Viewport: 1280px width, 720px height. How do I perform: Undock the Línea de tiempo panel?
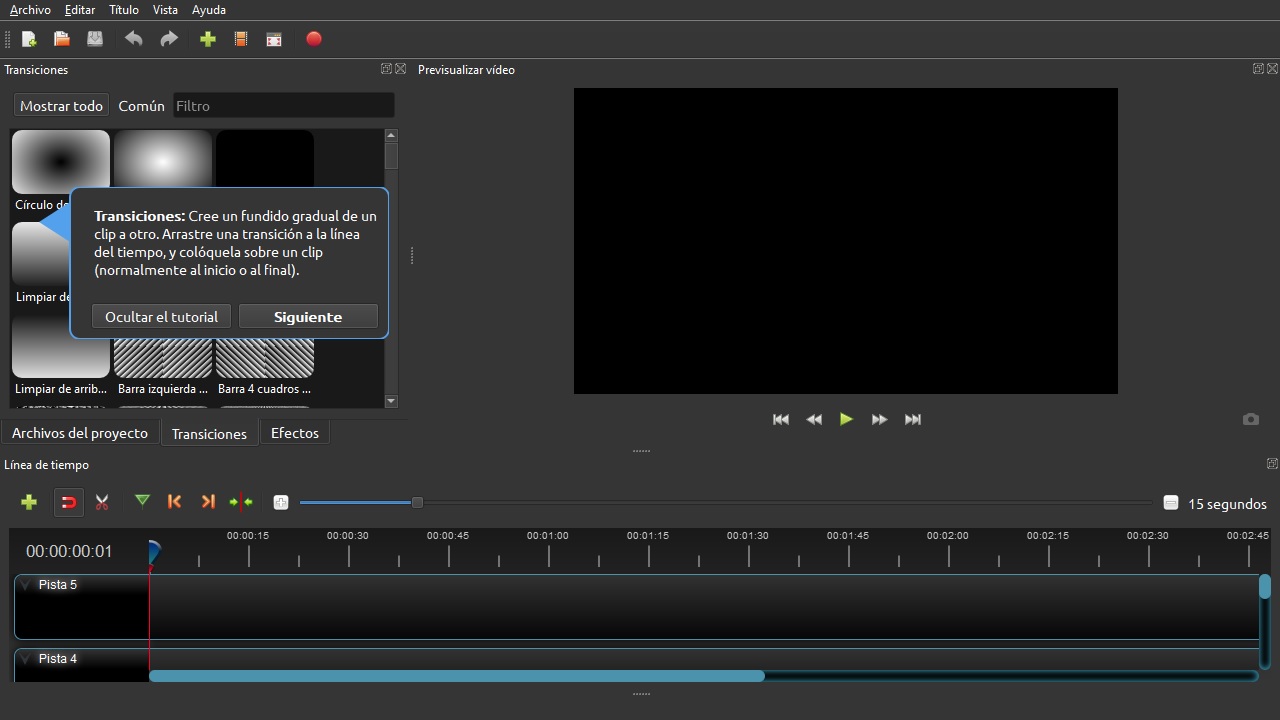[x=1272, y=464]
